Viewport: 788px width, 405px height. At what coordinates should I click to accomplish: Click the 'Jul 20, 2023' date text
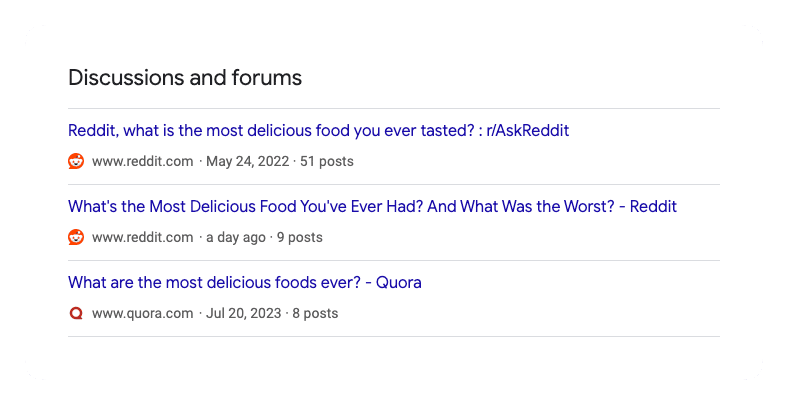(x=241, y=313)
